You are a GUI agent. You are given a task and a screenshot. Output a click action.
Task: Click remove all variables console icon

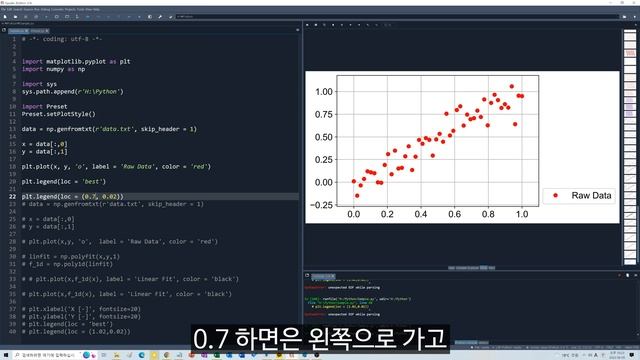tap(627, 276)
